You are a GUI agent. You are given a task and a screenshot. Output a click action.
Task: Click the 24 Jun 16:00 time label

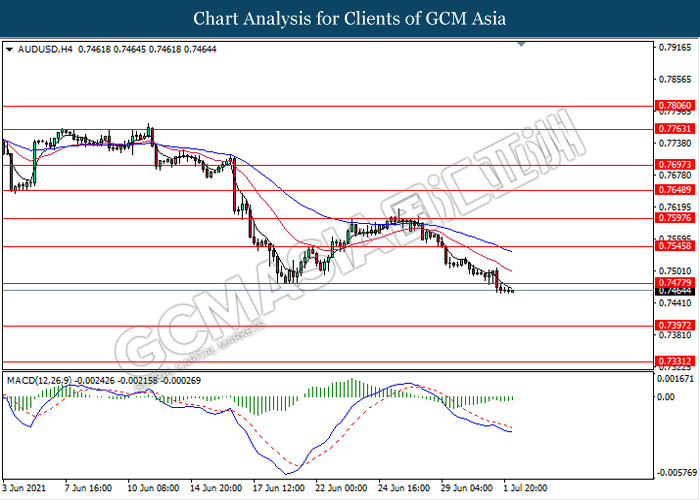point(404,488)
